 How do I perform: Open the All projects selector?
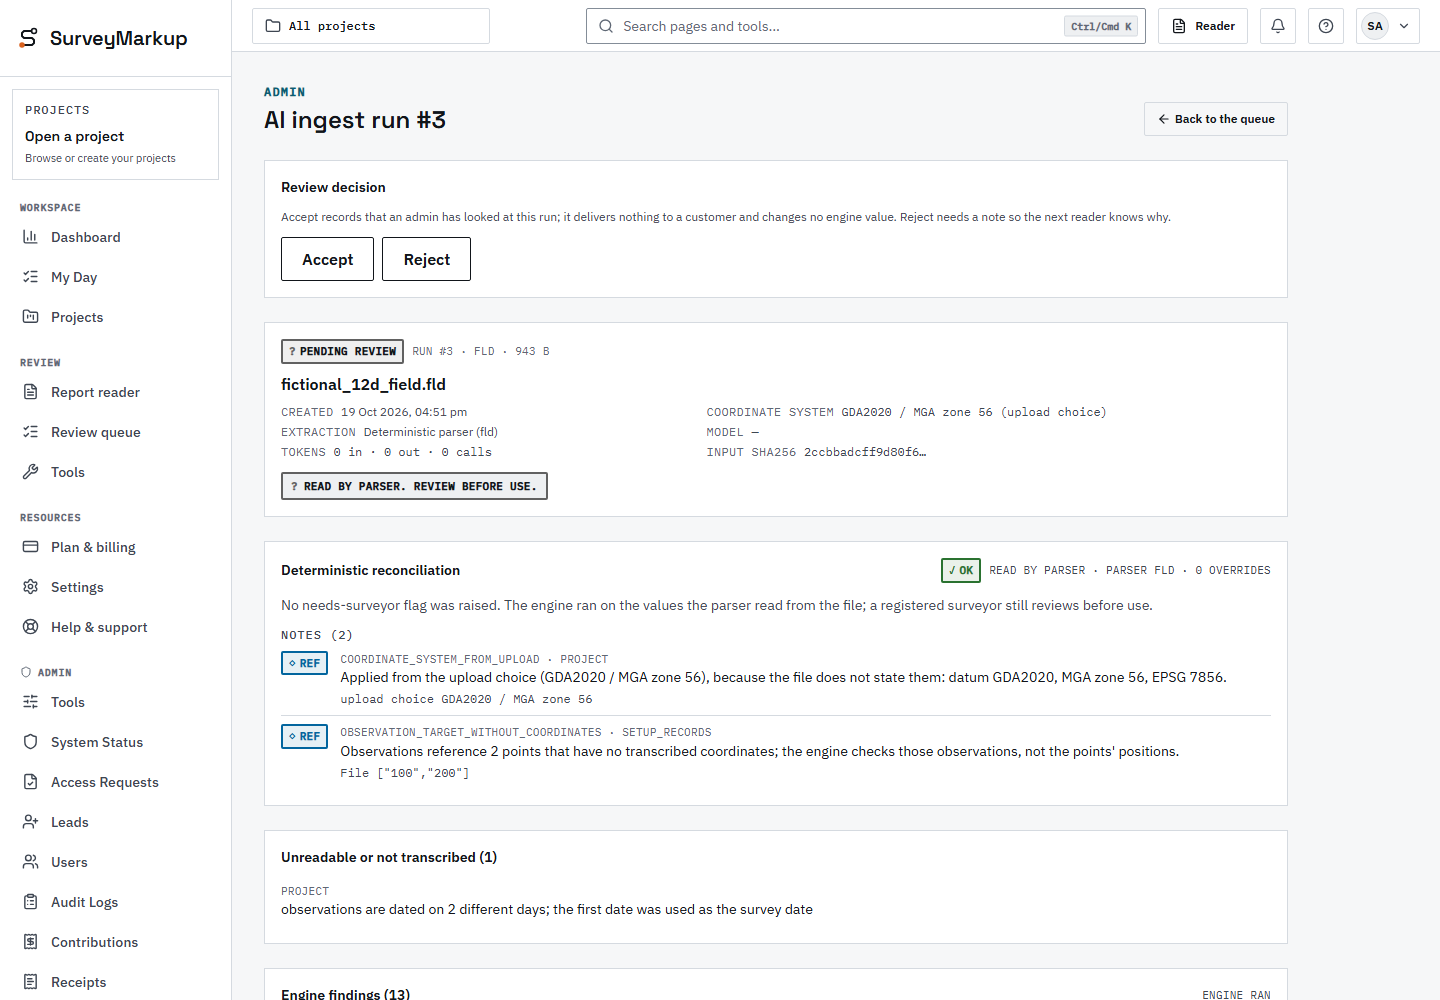(x=371, y=26)
